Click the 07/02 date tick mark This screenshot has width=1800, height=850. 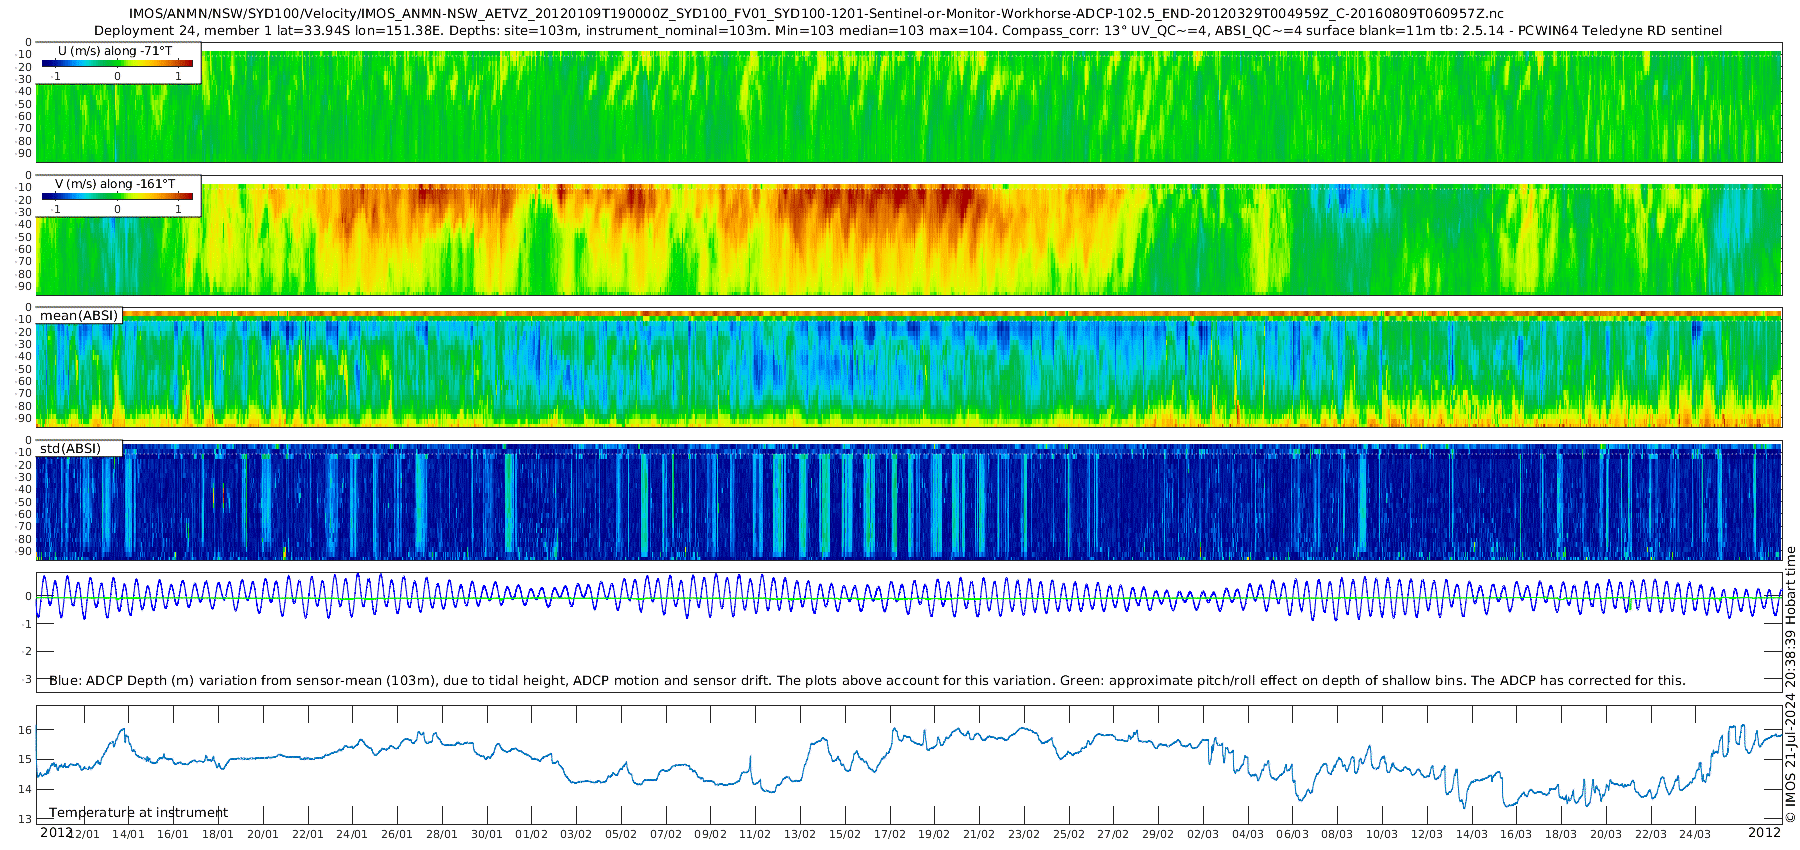666,834
